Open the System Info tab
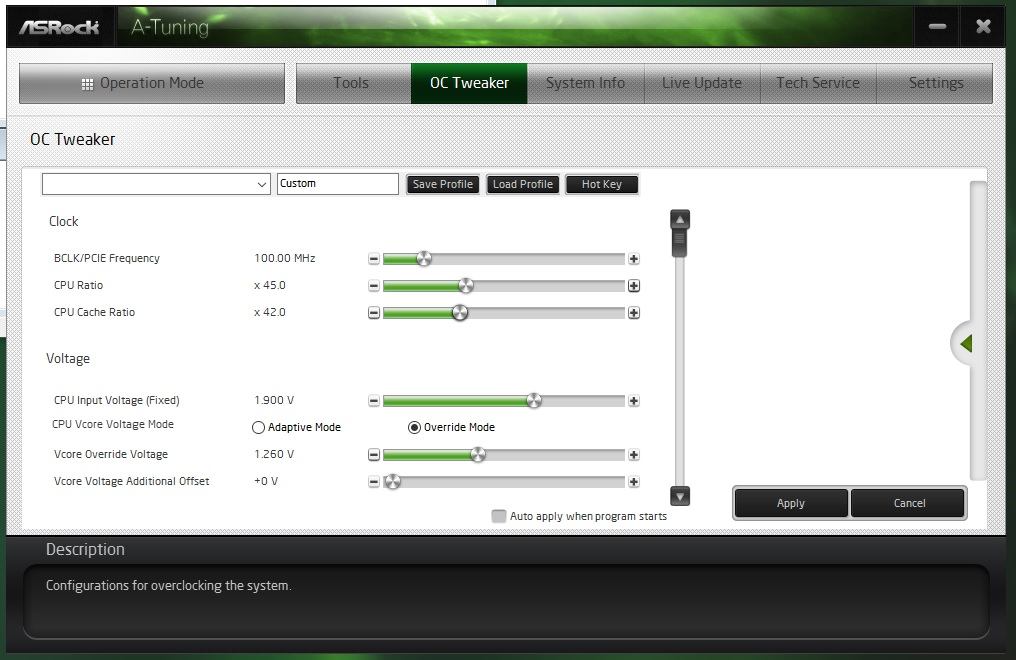 [586, 83]
